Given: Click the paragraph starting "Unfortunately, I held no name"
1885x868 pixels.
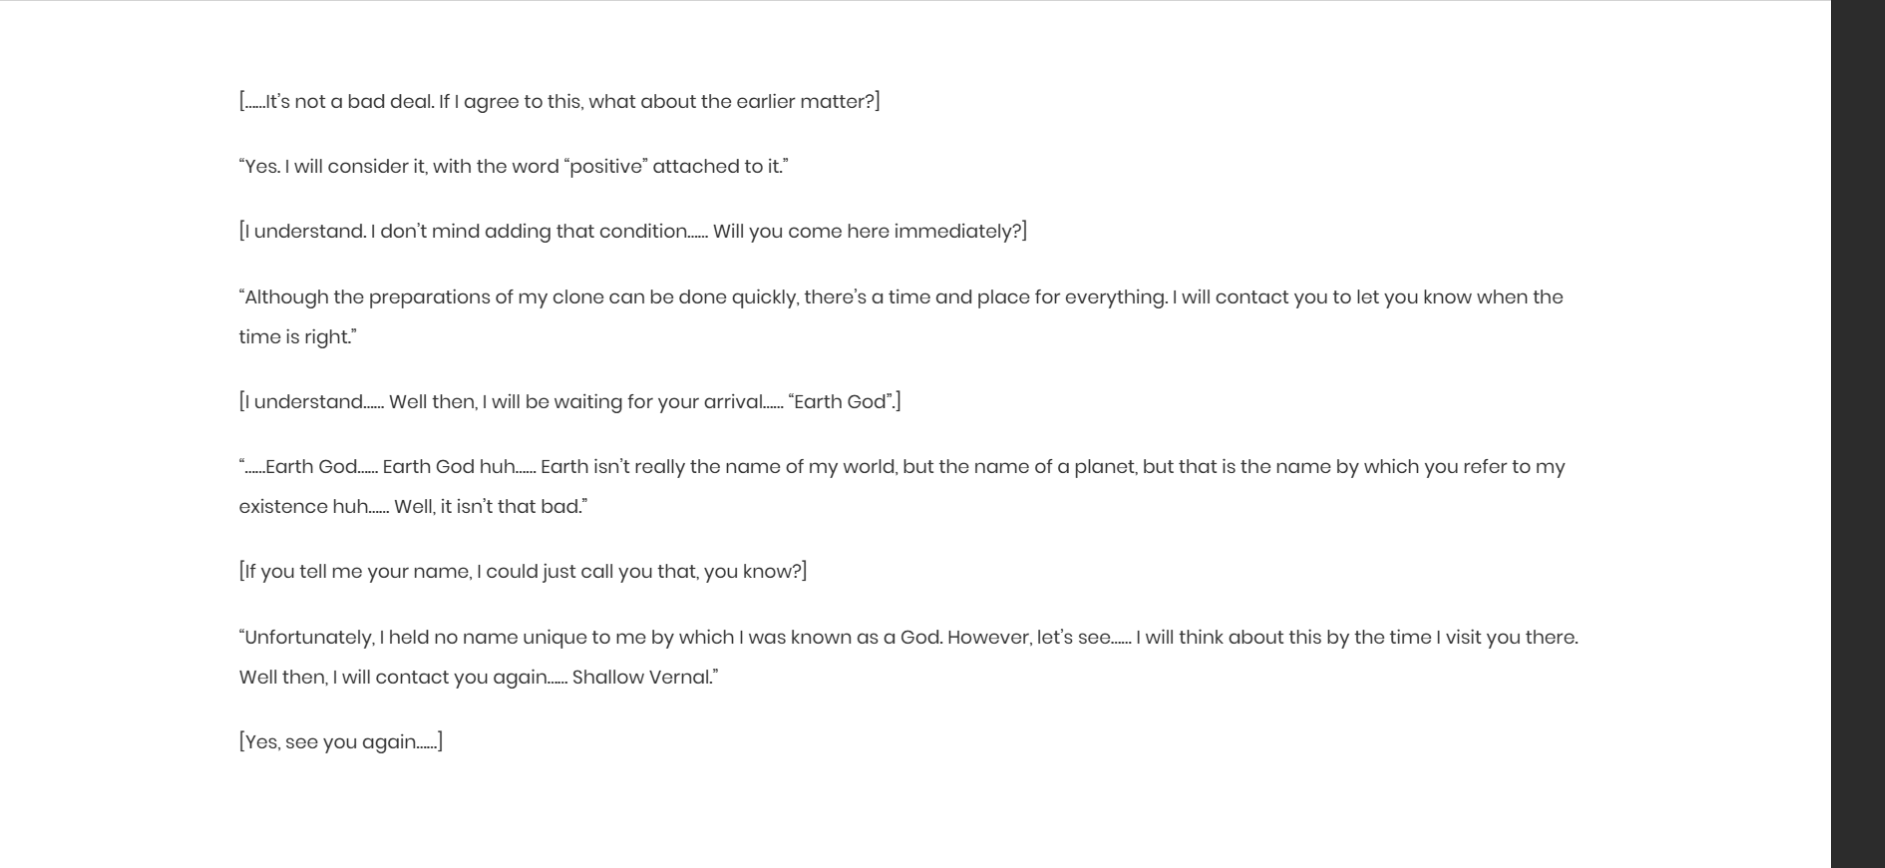Looking at the screenshot, I should click(x=908, y=657).
